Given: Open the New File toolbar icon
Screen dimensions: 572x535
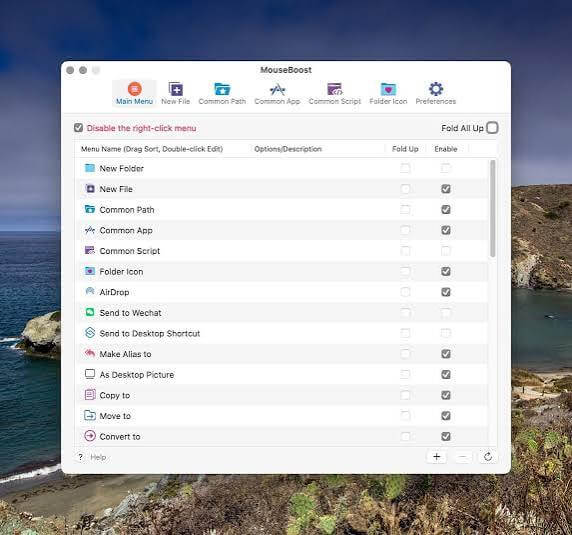Looking at the screenshot, I should (x=175, y=89).
